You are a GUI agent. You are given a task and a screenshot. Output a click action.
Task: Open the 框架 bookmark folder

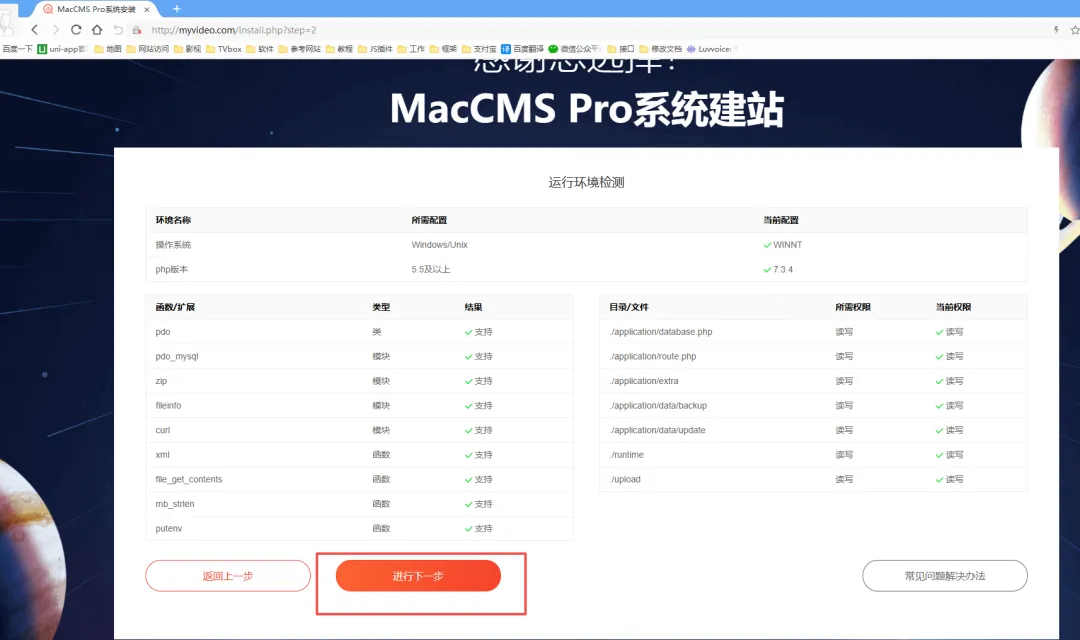[x=444, y=49]
